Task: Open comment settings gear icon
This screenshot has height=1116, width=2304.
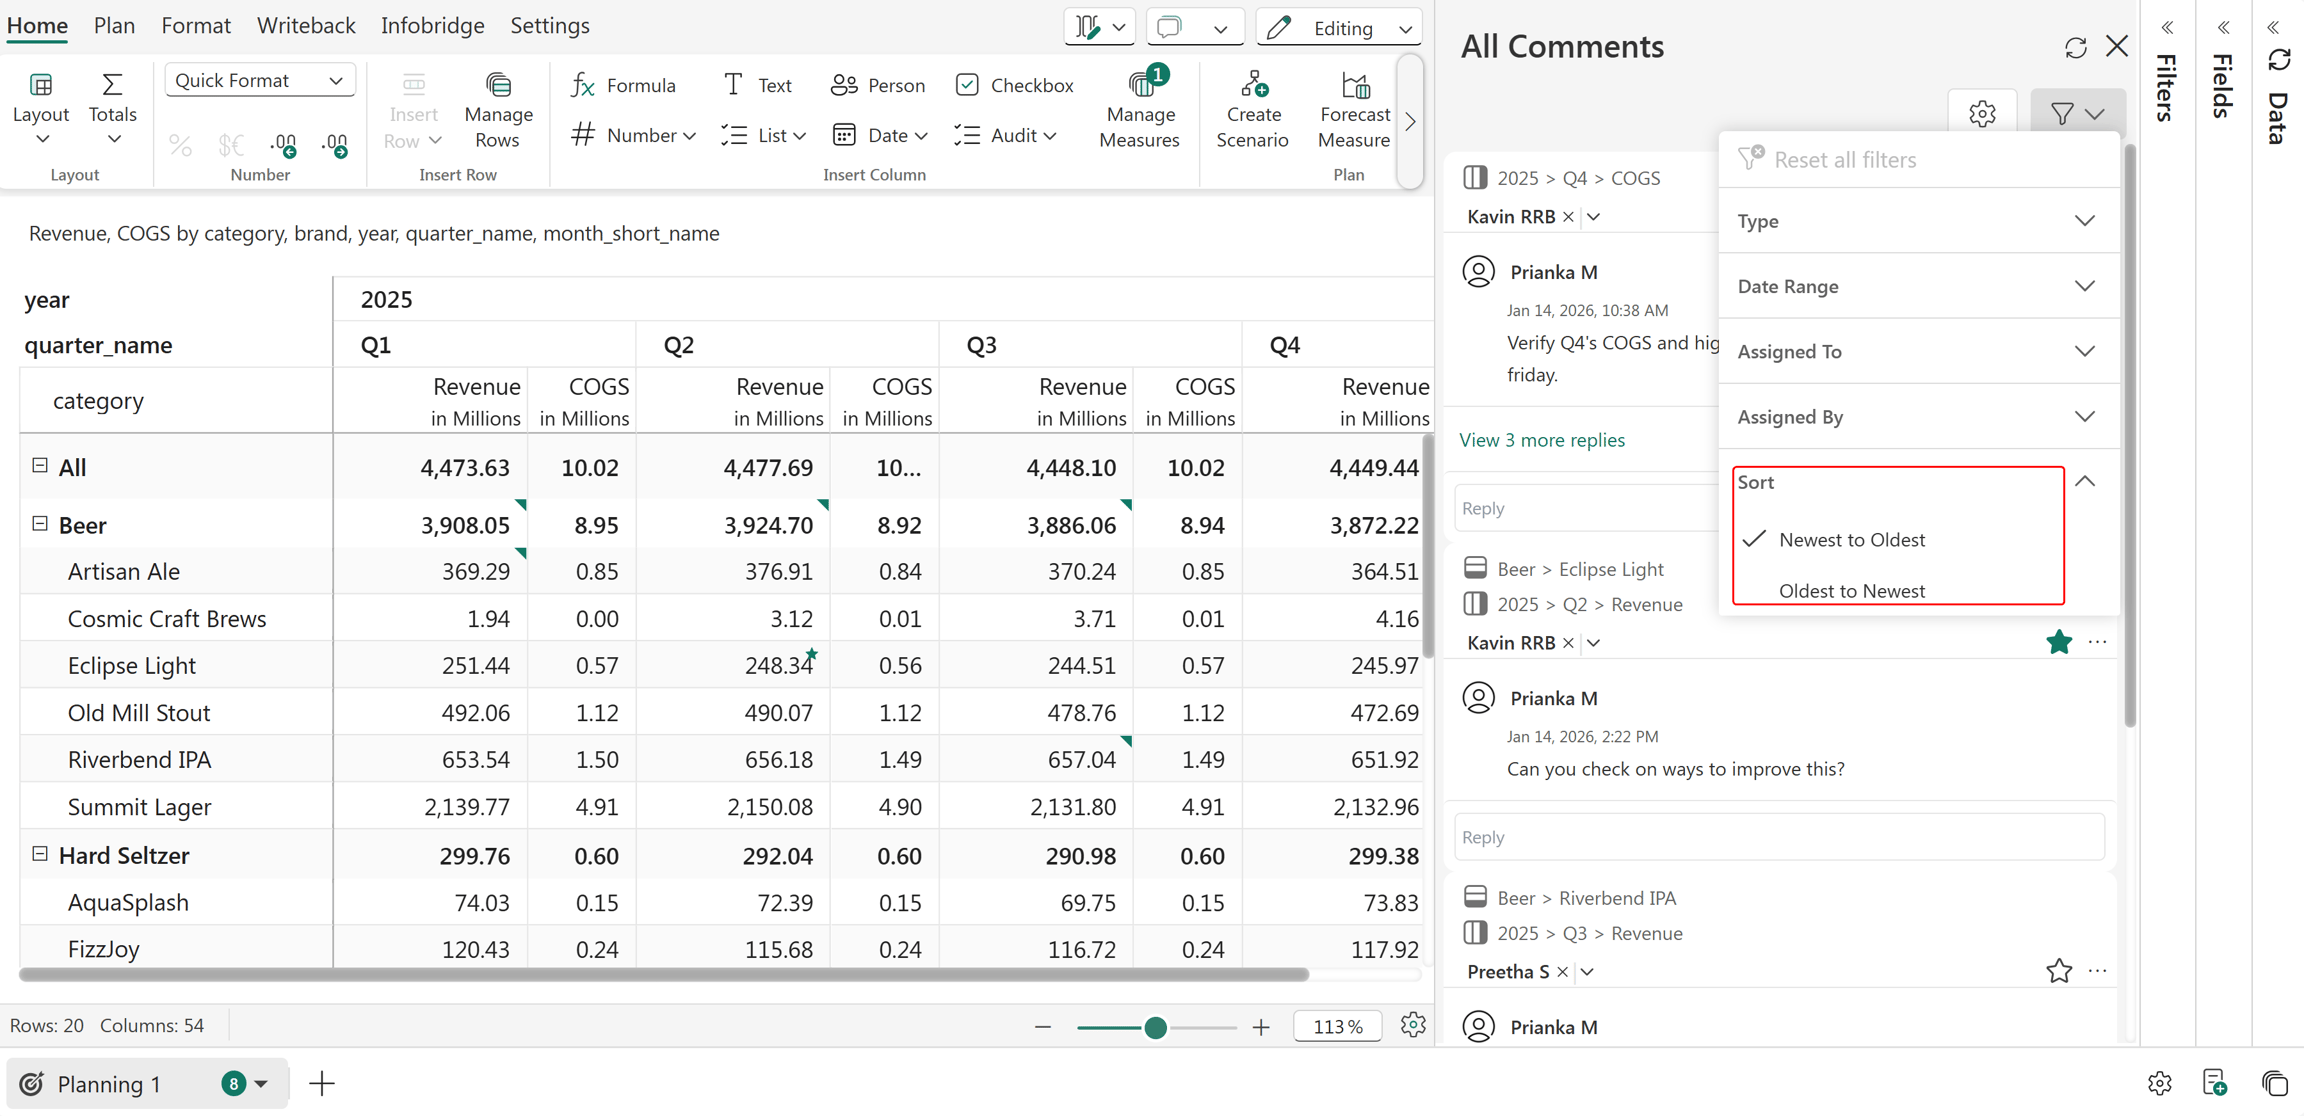Action: pyautogui.click(x=1982, y=113)
